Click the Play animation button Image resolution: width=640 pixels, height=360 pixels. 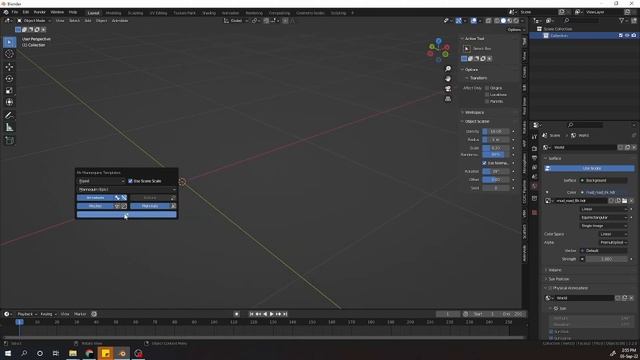coord(271,314)
